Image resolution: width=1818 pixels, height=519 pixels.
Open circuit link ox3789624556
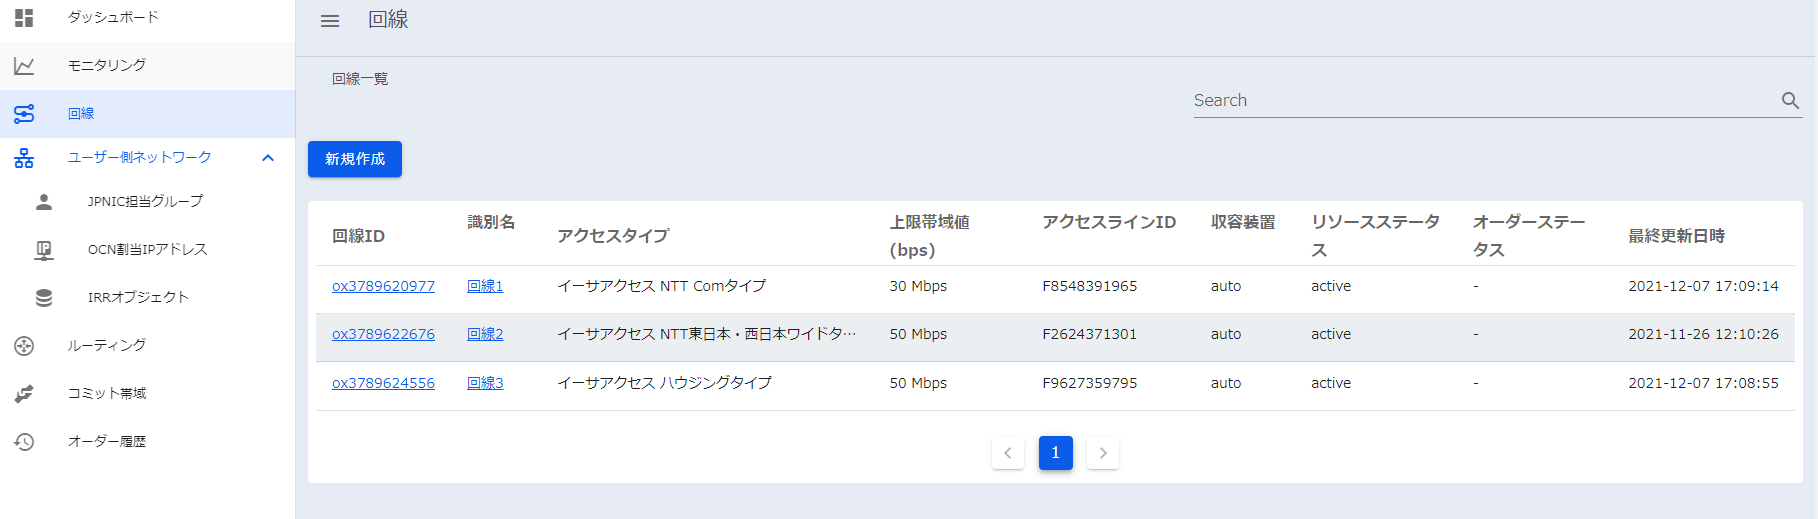point(383,383)
